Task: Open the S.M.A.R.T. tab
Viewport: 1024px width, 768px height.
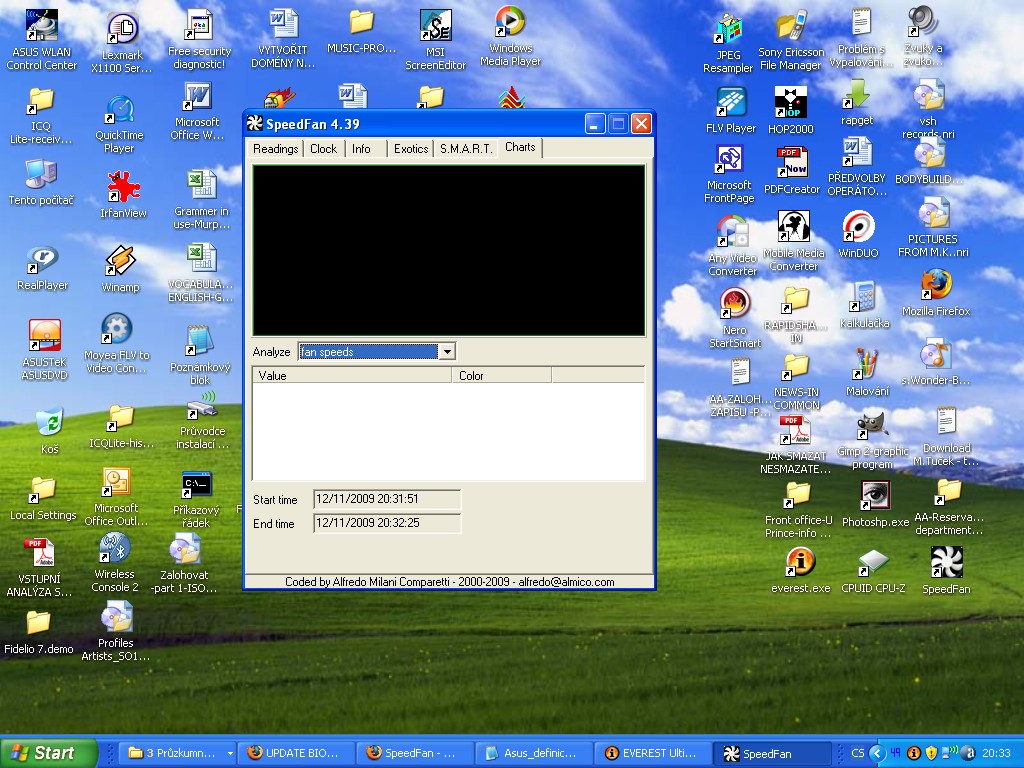Action: click(466, 149)
